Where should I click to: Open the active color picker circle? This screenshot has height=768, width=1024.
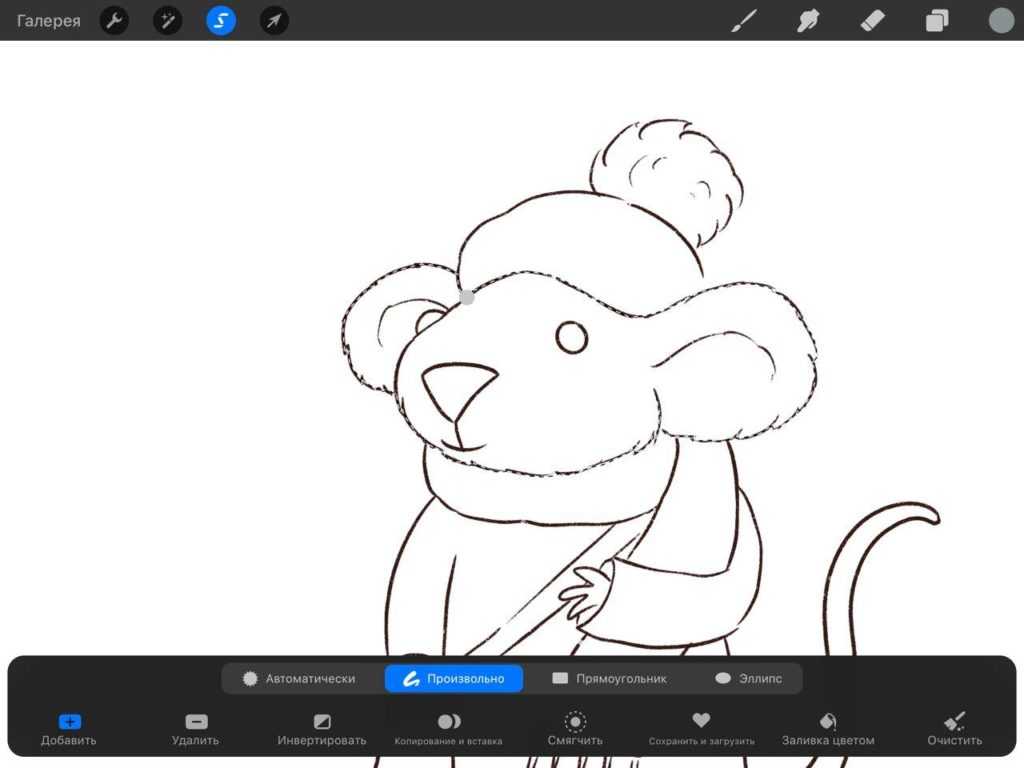[1001, 20]
